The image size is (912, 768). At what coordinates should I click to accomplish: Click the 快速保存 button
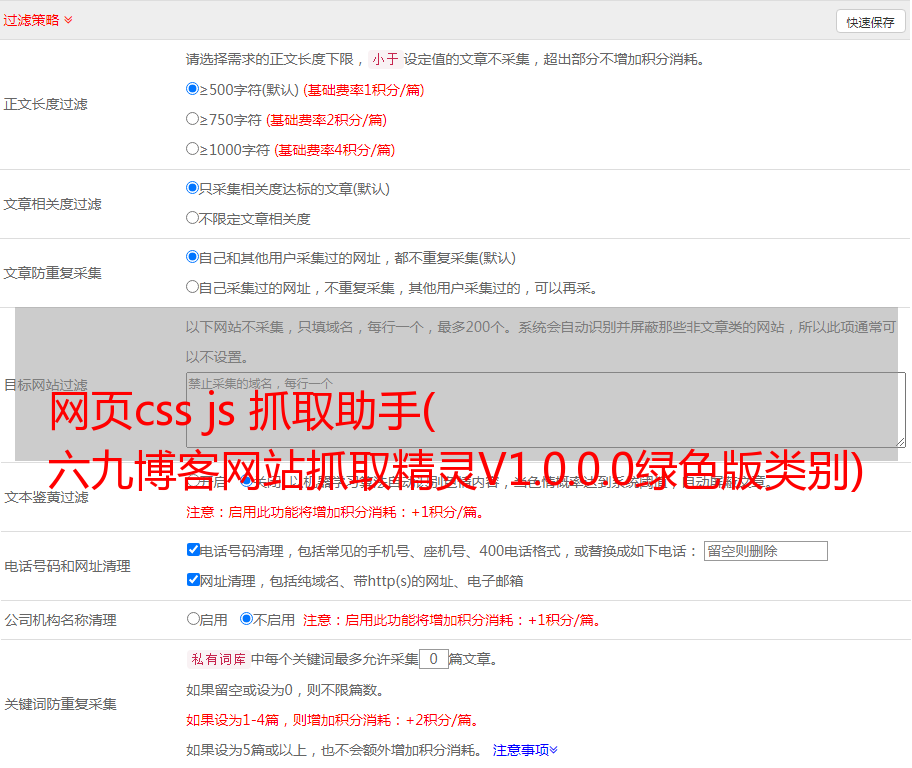[870, 22]
